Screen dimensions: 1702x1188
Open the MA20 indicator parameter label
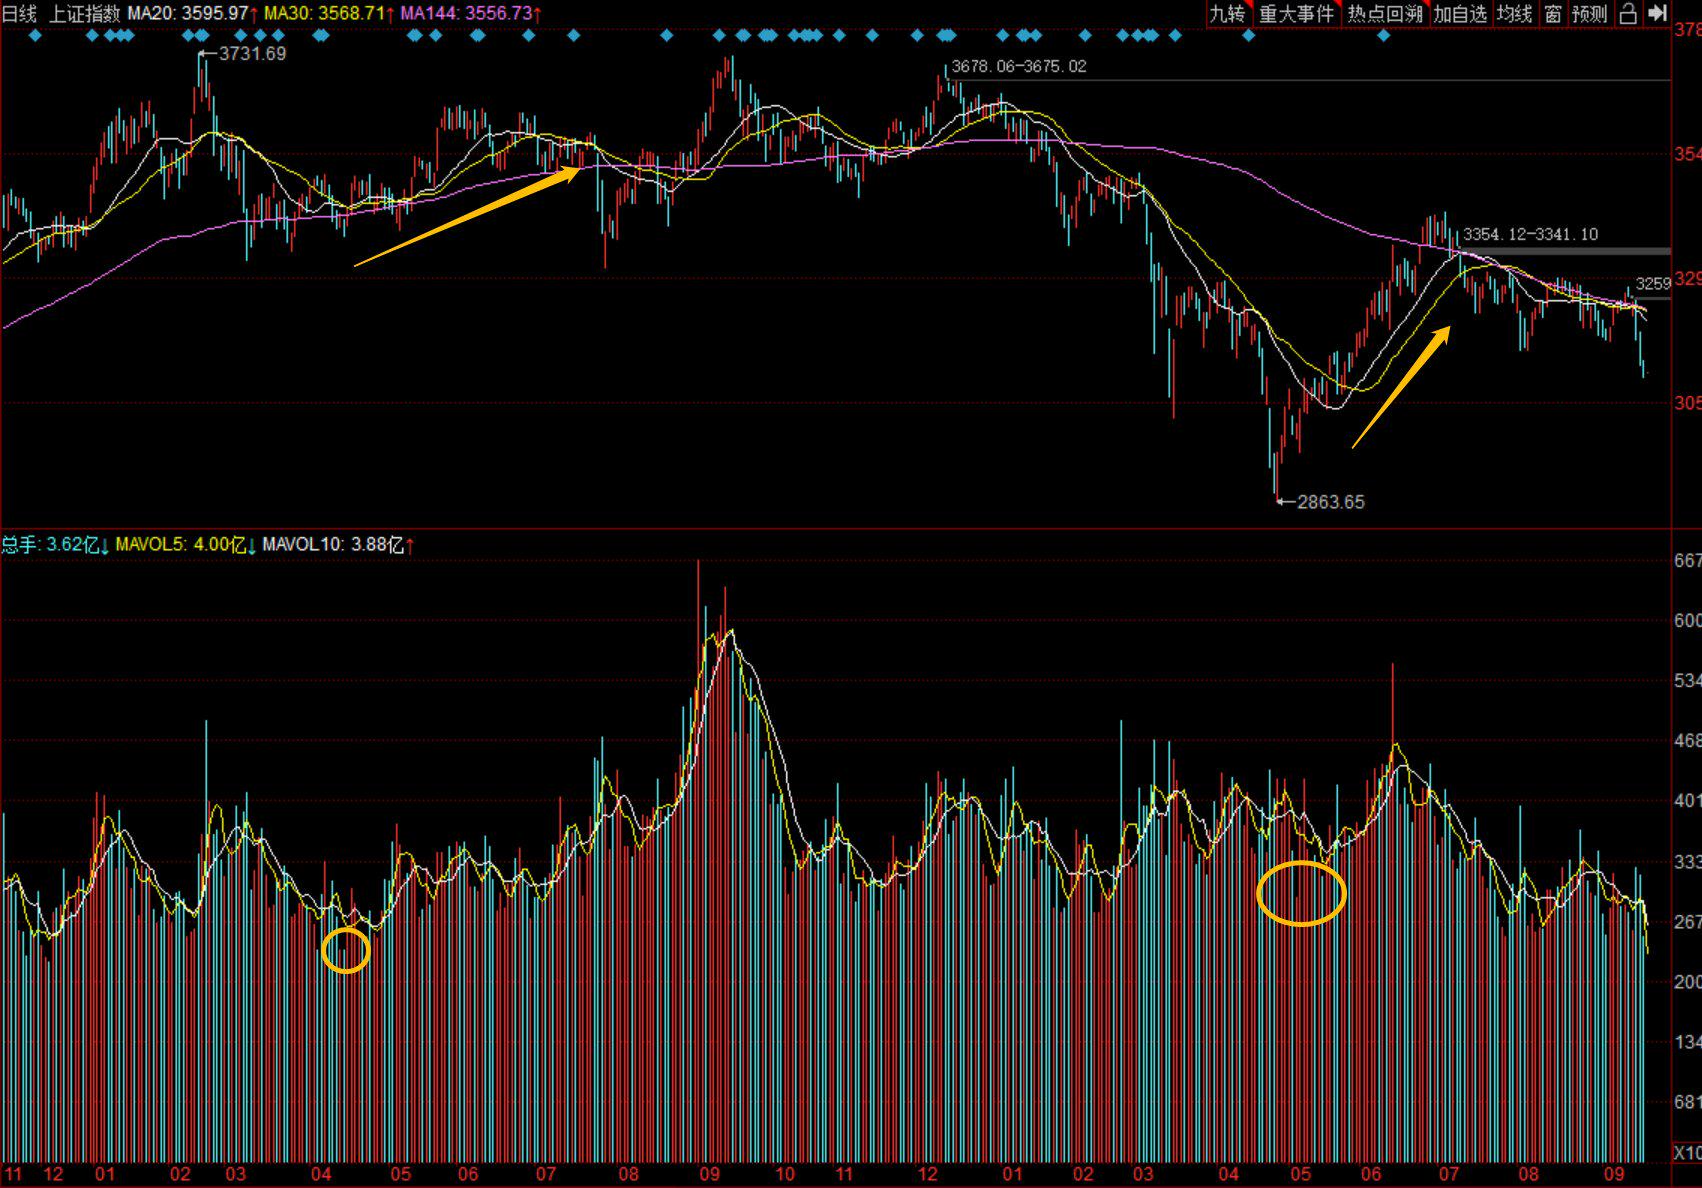click(x=188, y=13)
